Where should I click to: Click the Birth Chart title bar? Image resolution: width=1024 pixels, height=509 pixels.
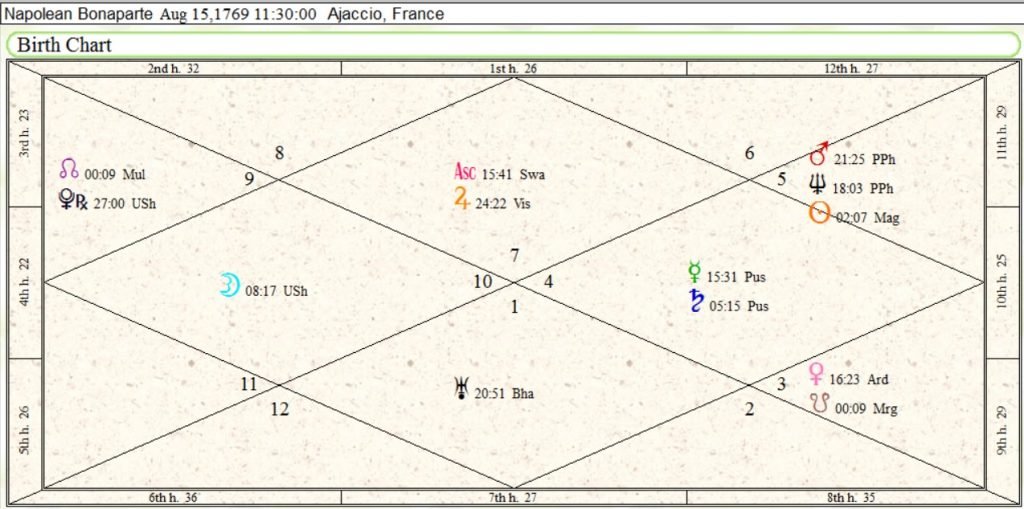pyautogui.click(x=512, y=45)
